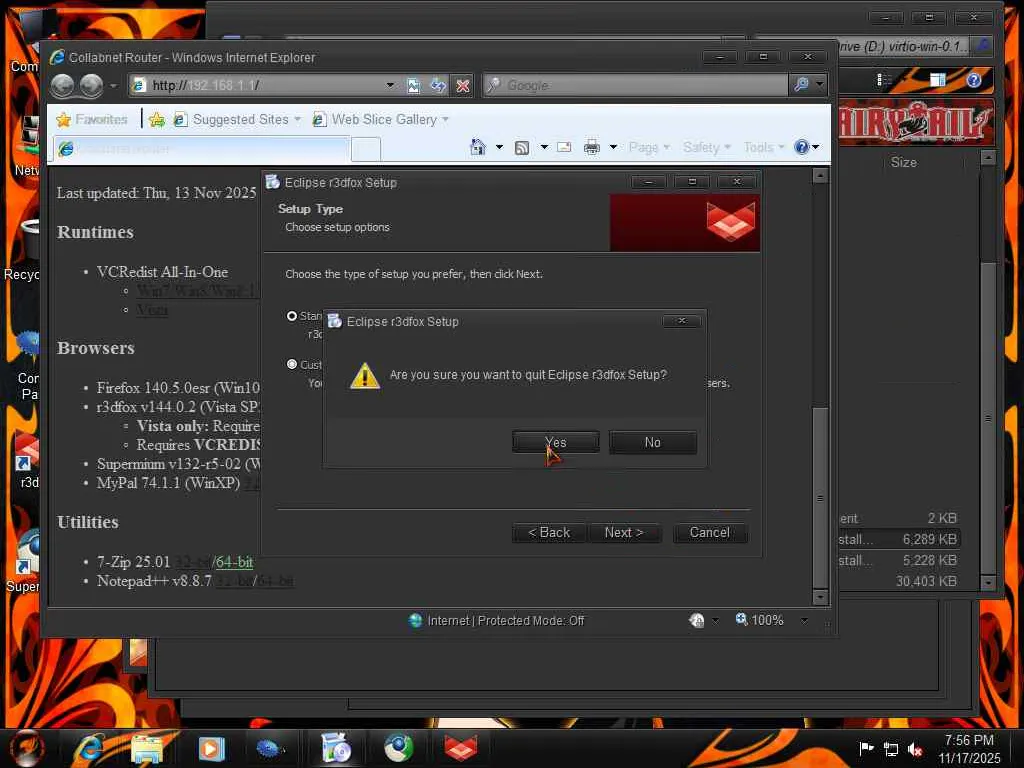The width and height of the screenshot is (1024, 768).
Task: Open the Tools menu
Action: click(x=764, y=148)
